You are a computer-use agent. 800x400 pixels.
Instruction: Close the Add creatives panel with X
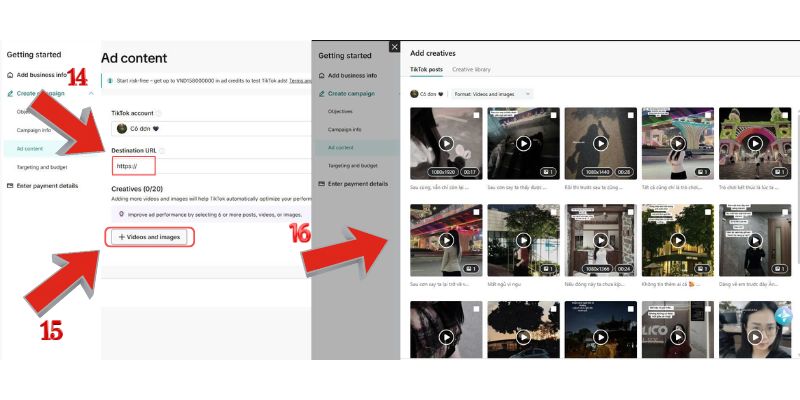[394, 47]
